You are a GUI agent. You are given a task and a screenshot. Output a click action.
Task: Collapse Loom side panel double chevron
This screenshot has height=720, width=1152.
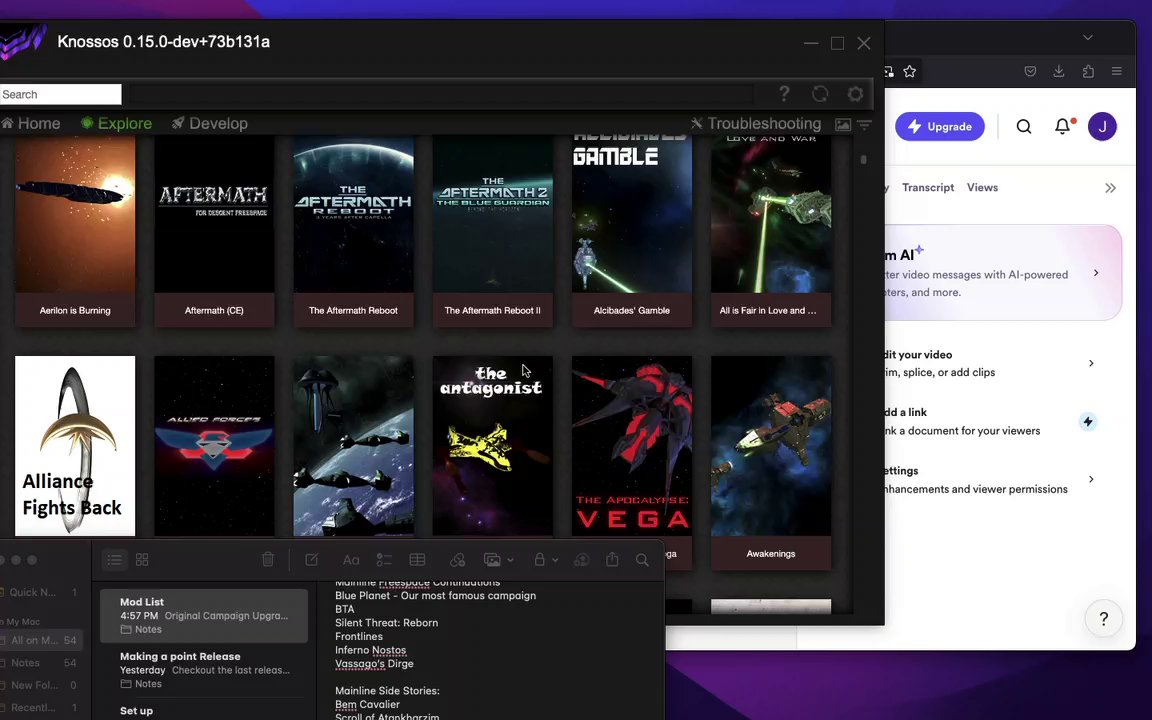tap(1110, 188)
